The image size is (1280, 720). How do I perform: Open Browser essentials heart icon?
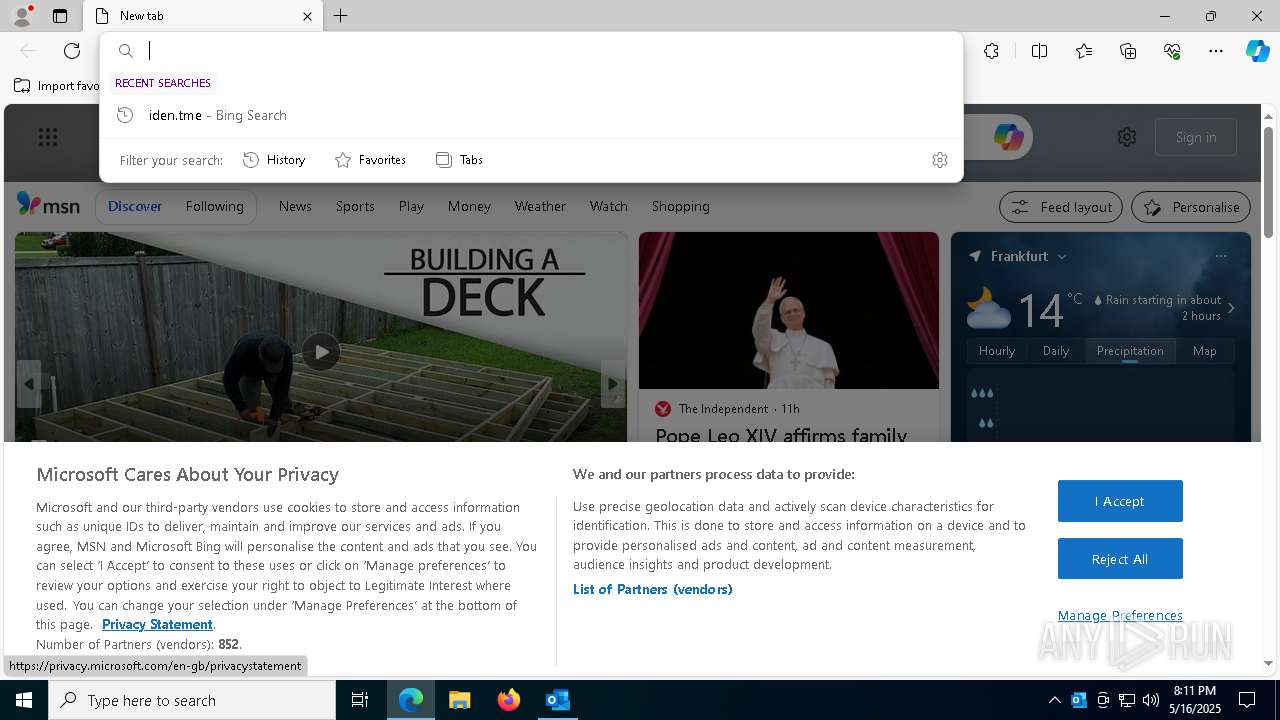pyautogui.click(x=1172, y=51)
